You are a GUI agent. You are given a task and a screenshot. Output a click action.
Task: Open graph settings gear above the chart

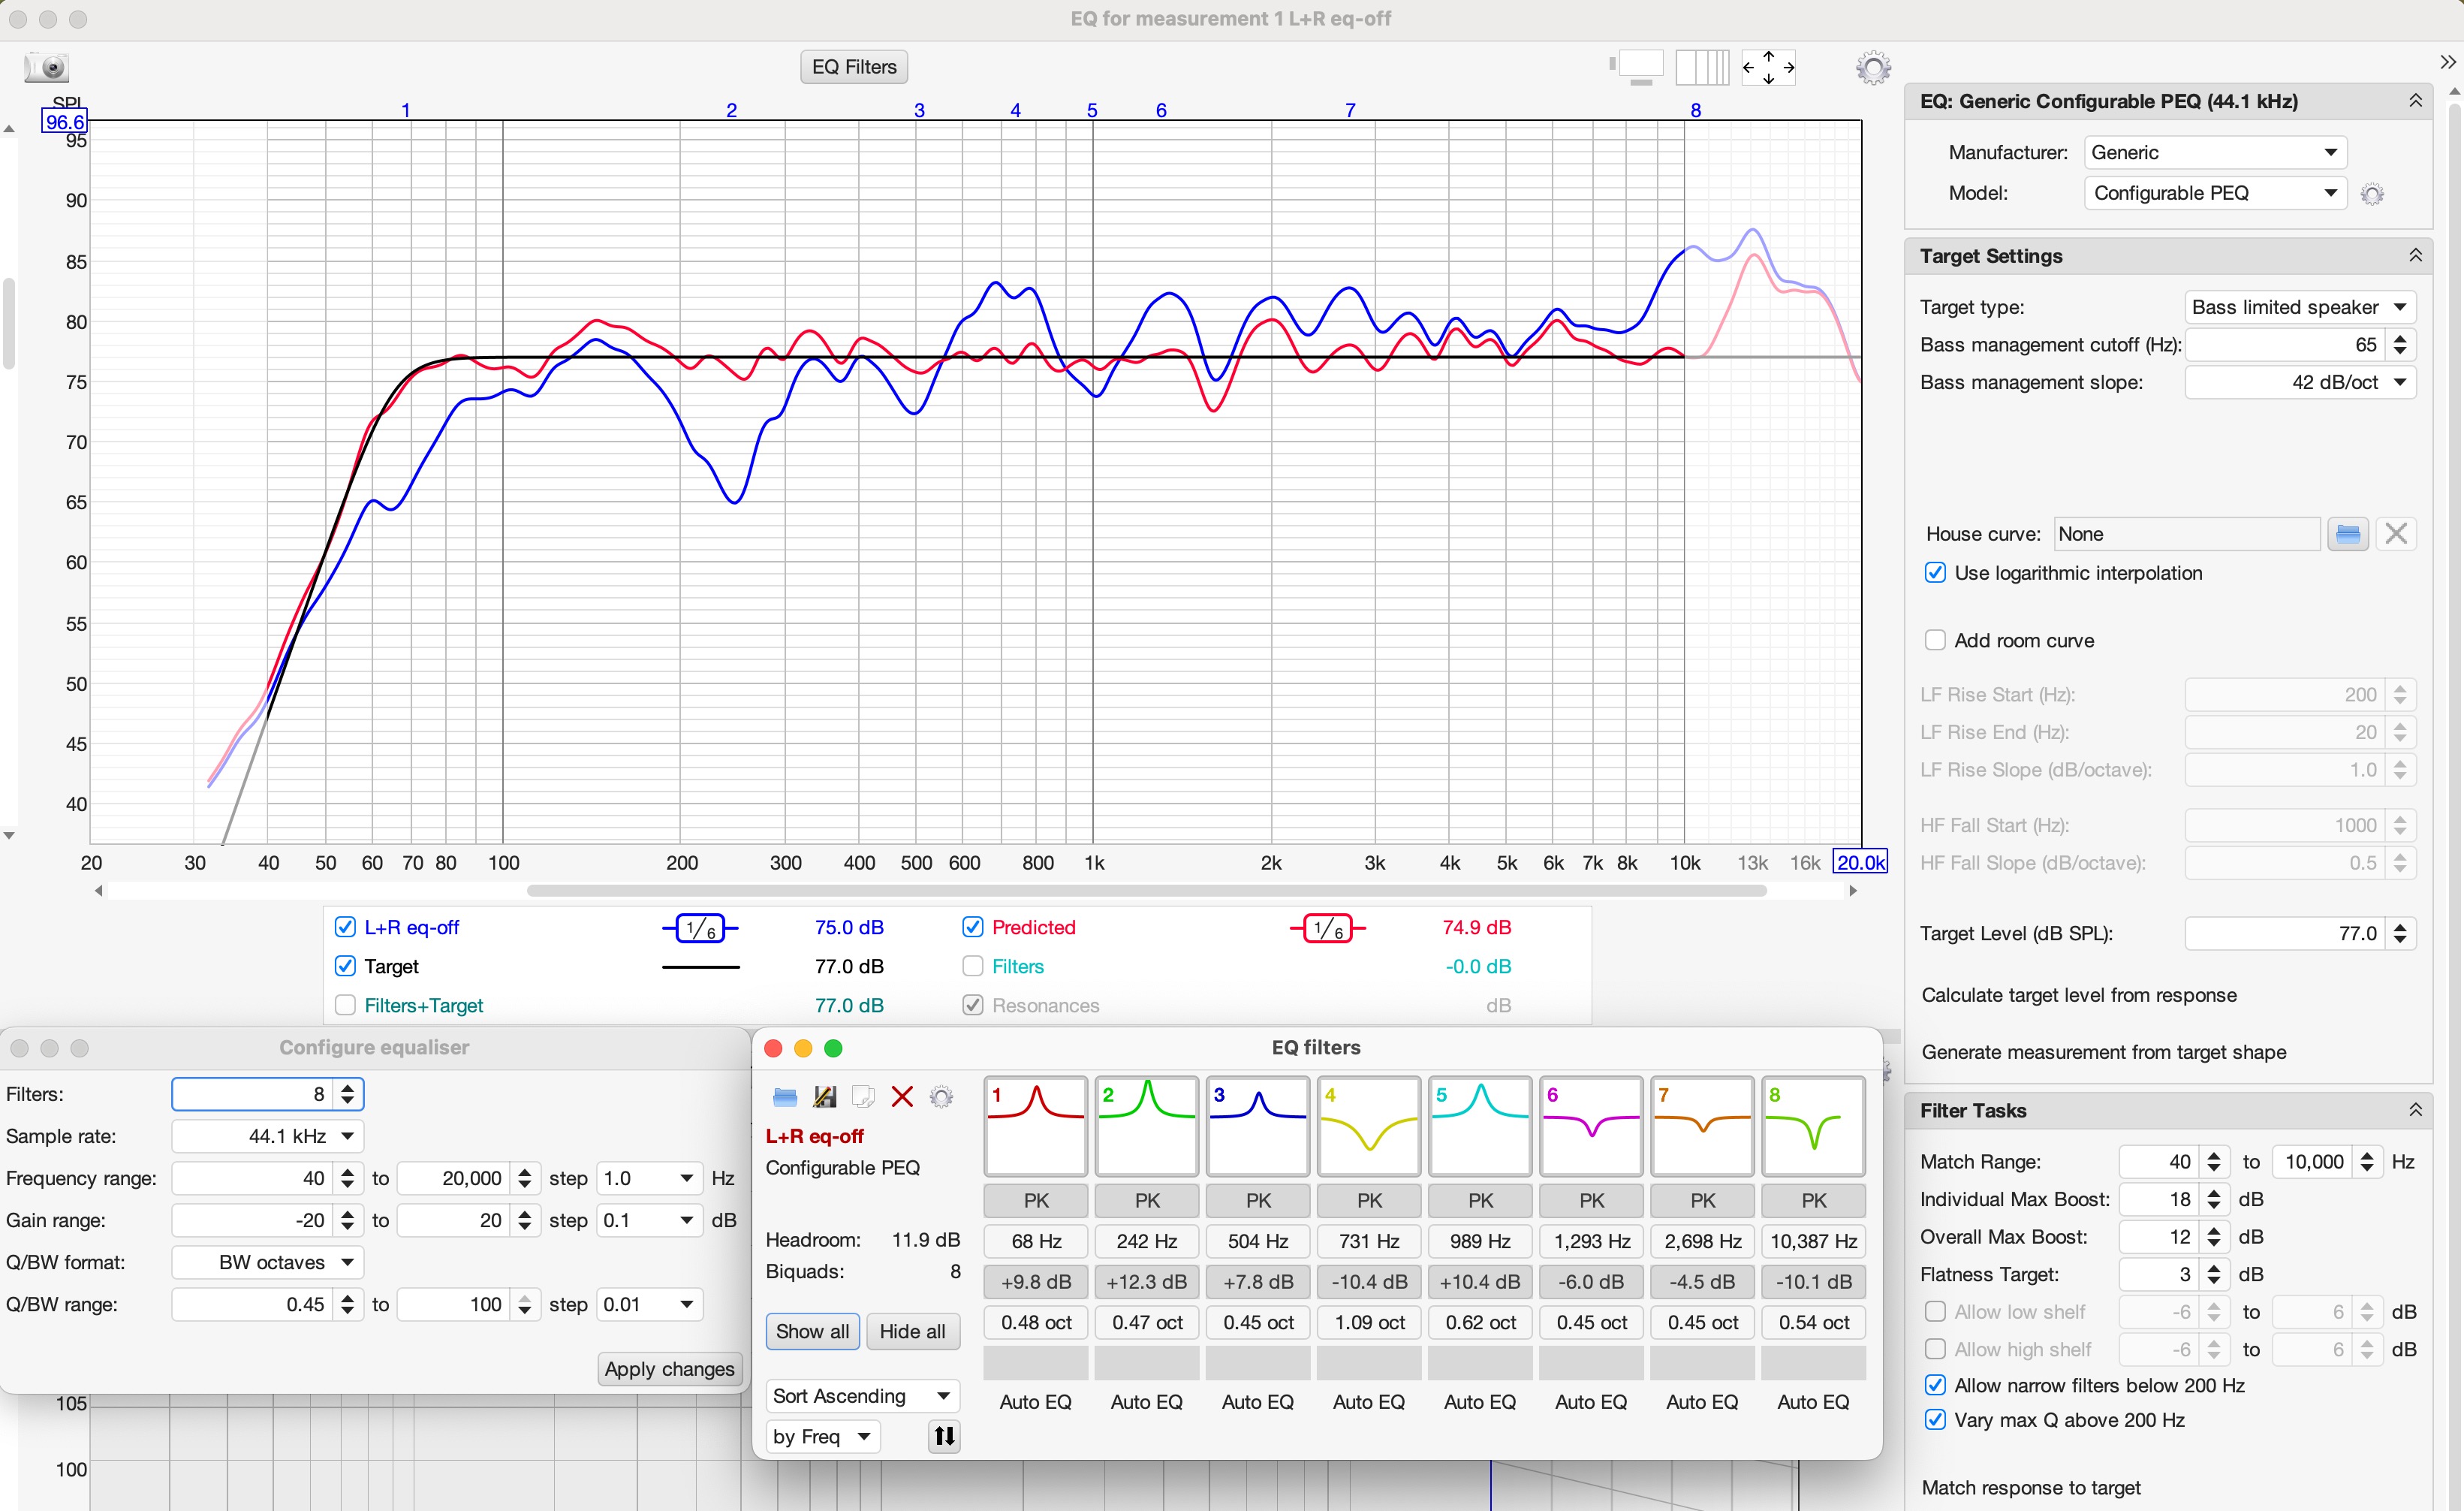1873,68
